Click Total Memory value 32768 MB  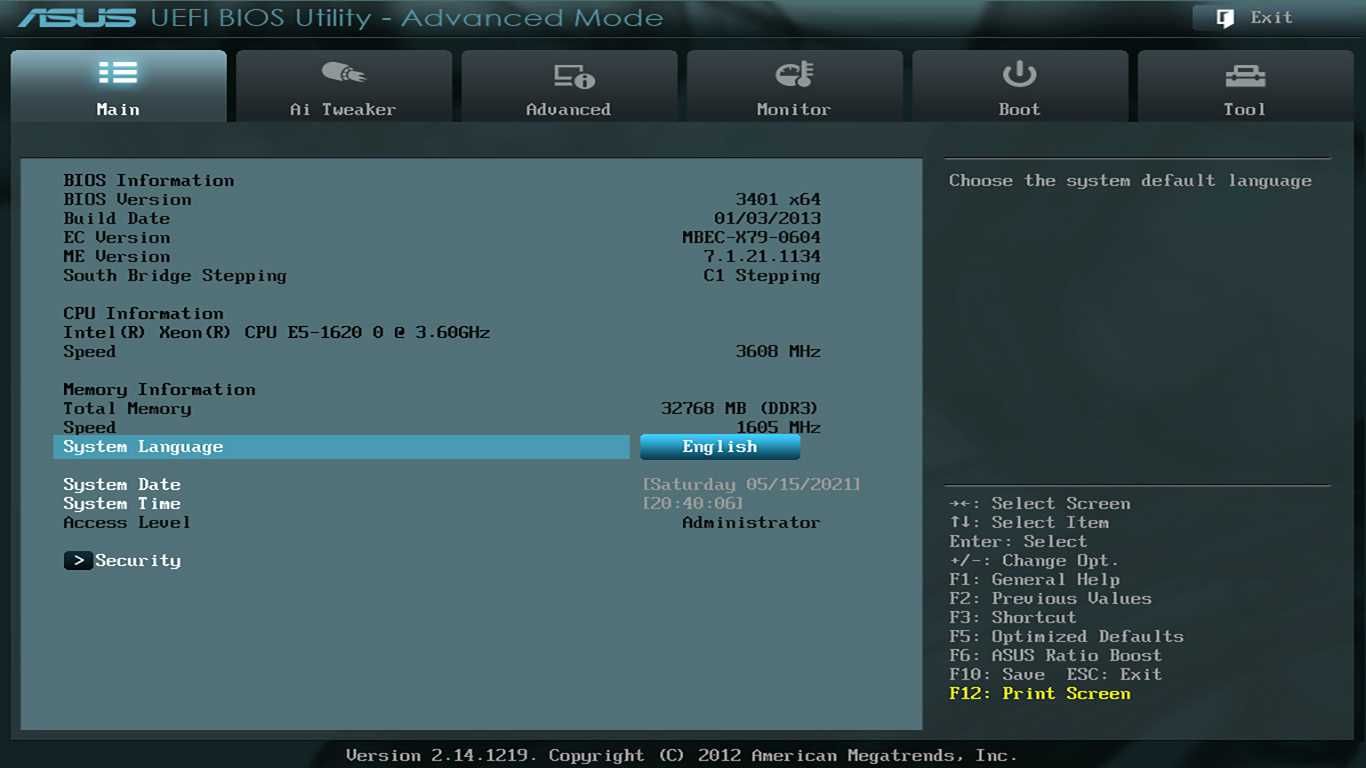(x=740, y=409)
